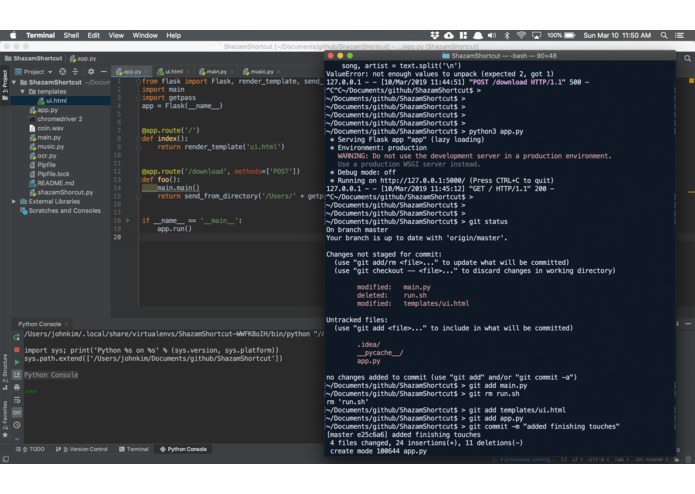Open the Apple menu

[13, 35]
